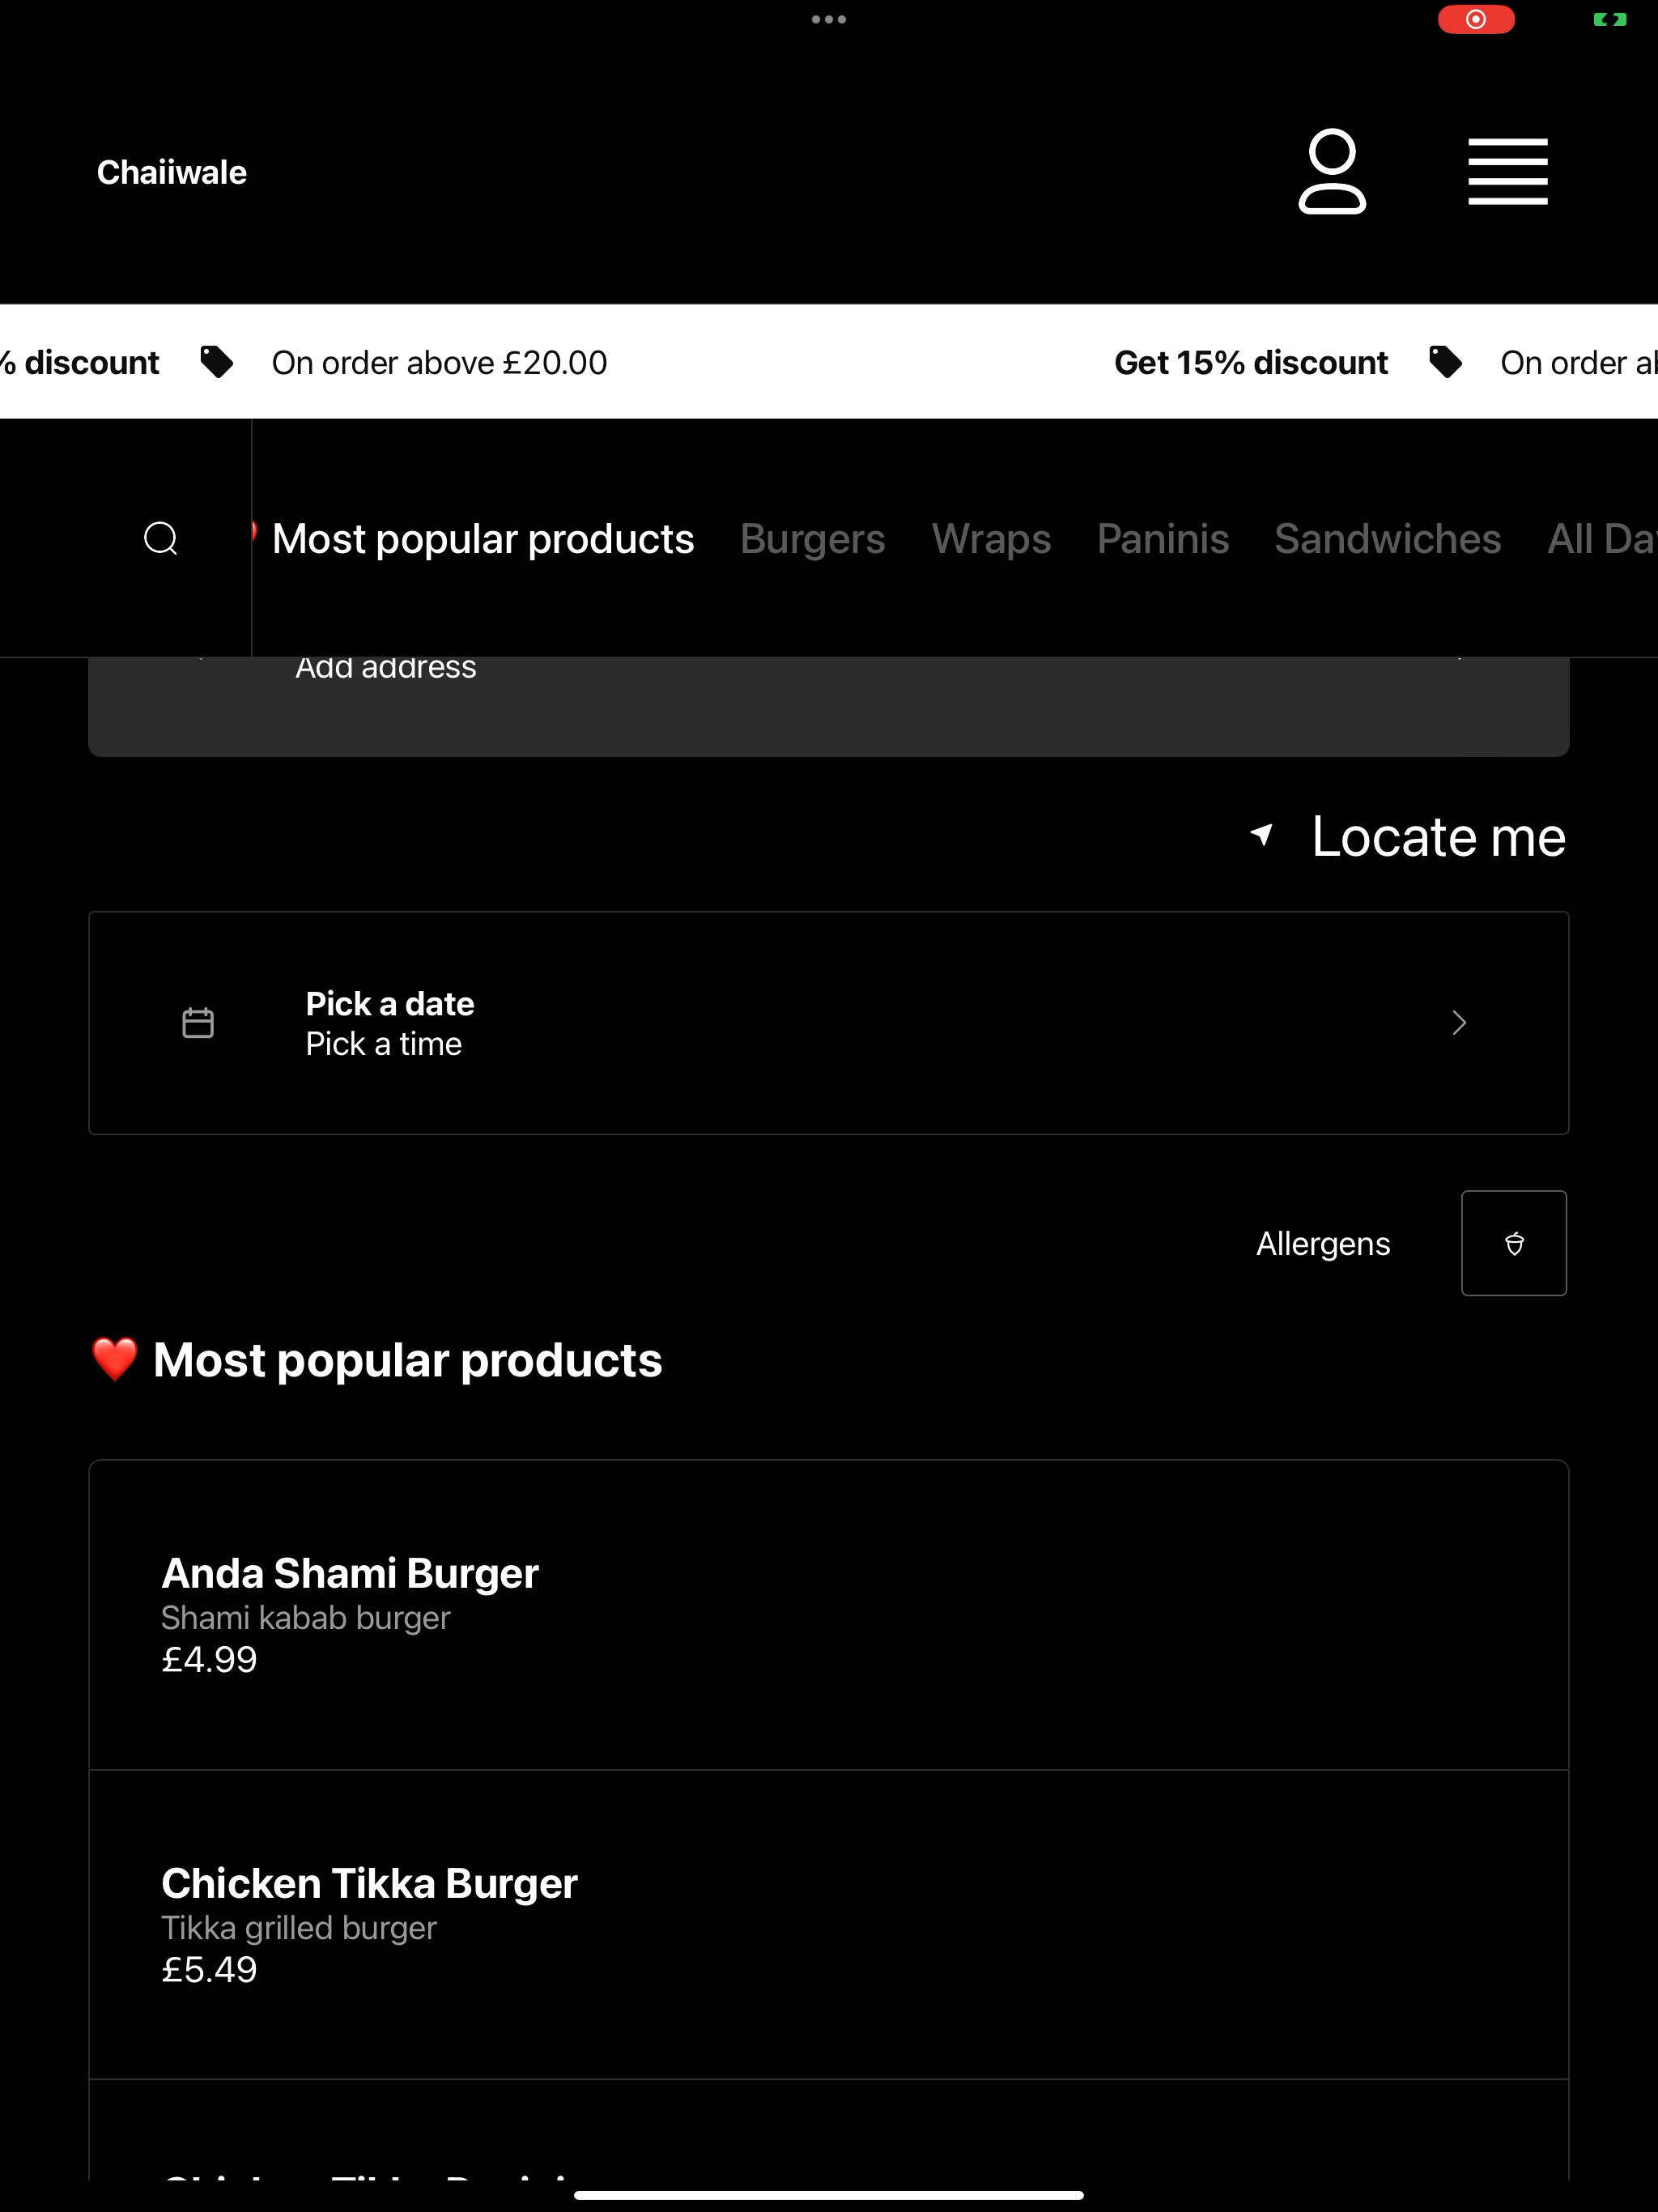Switch to the Sandwiches category
Screen dimensions: 1658x2212
(x=1388, y=539)
